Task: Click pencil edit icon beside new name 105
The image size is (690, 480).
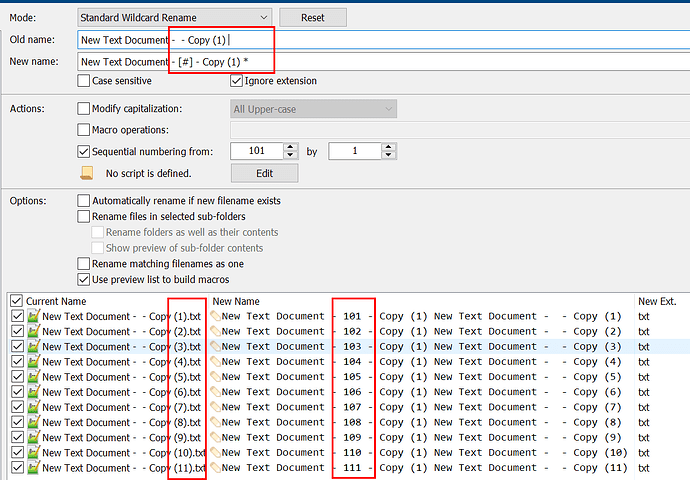Action: (216, 377)
